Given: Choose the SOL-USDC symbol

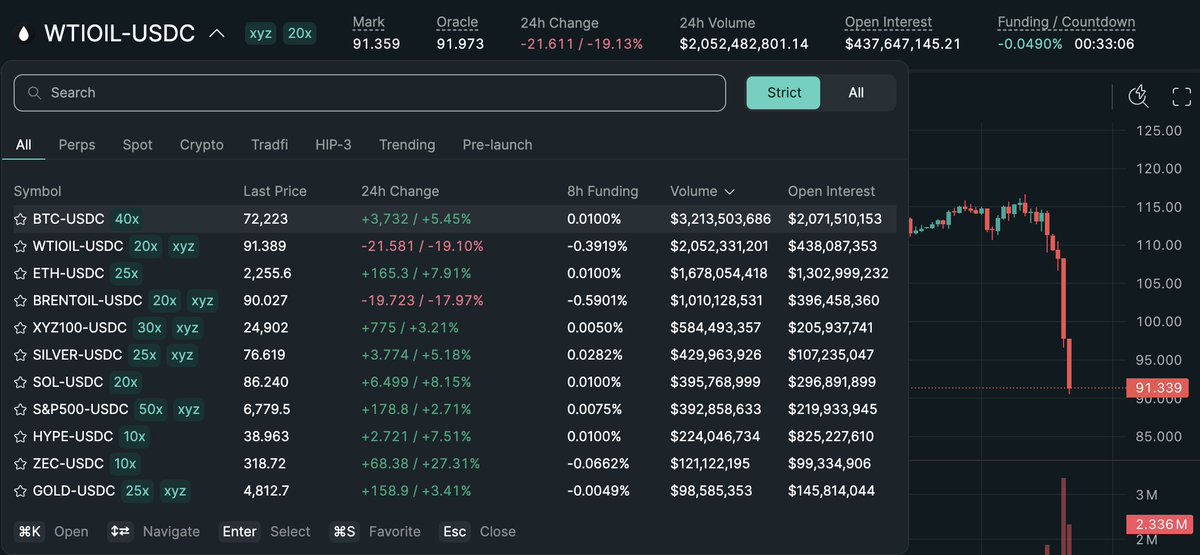Looking at the screenshot, I should pos(68,382).
